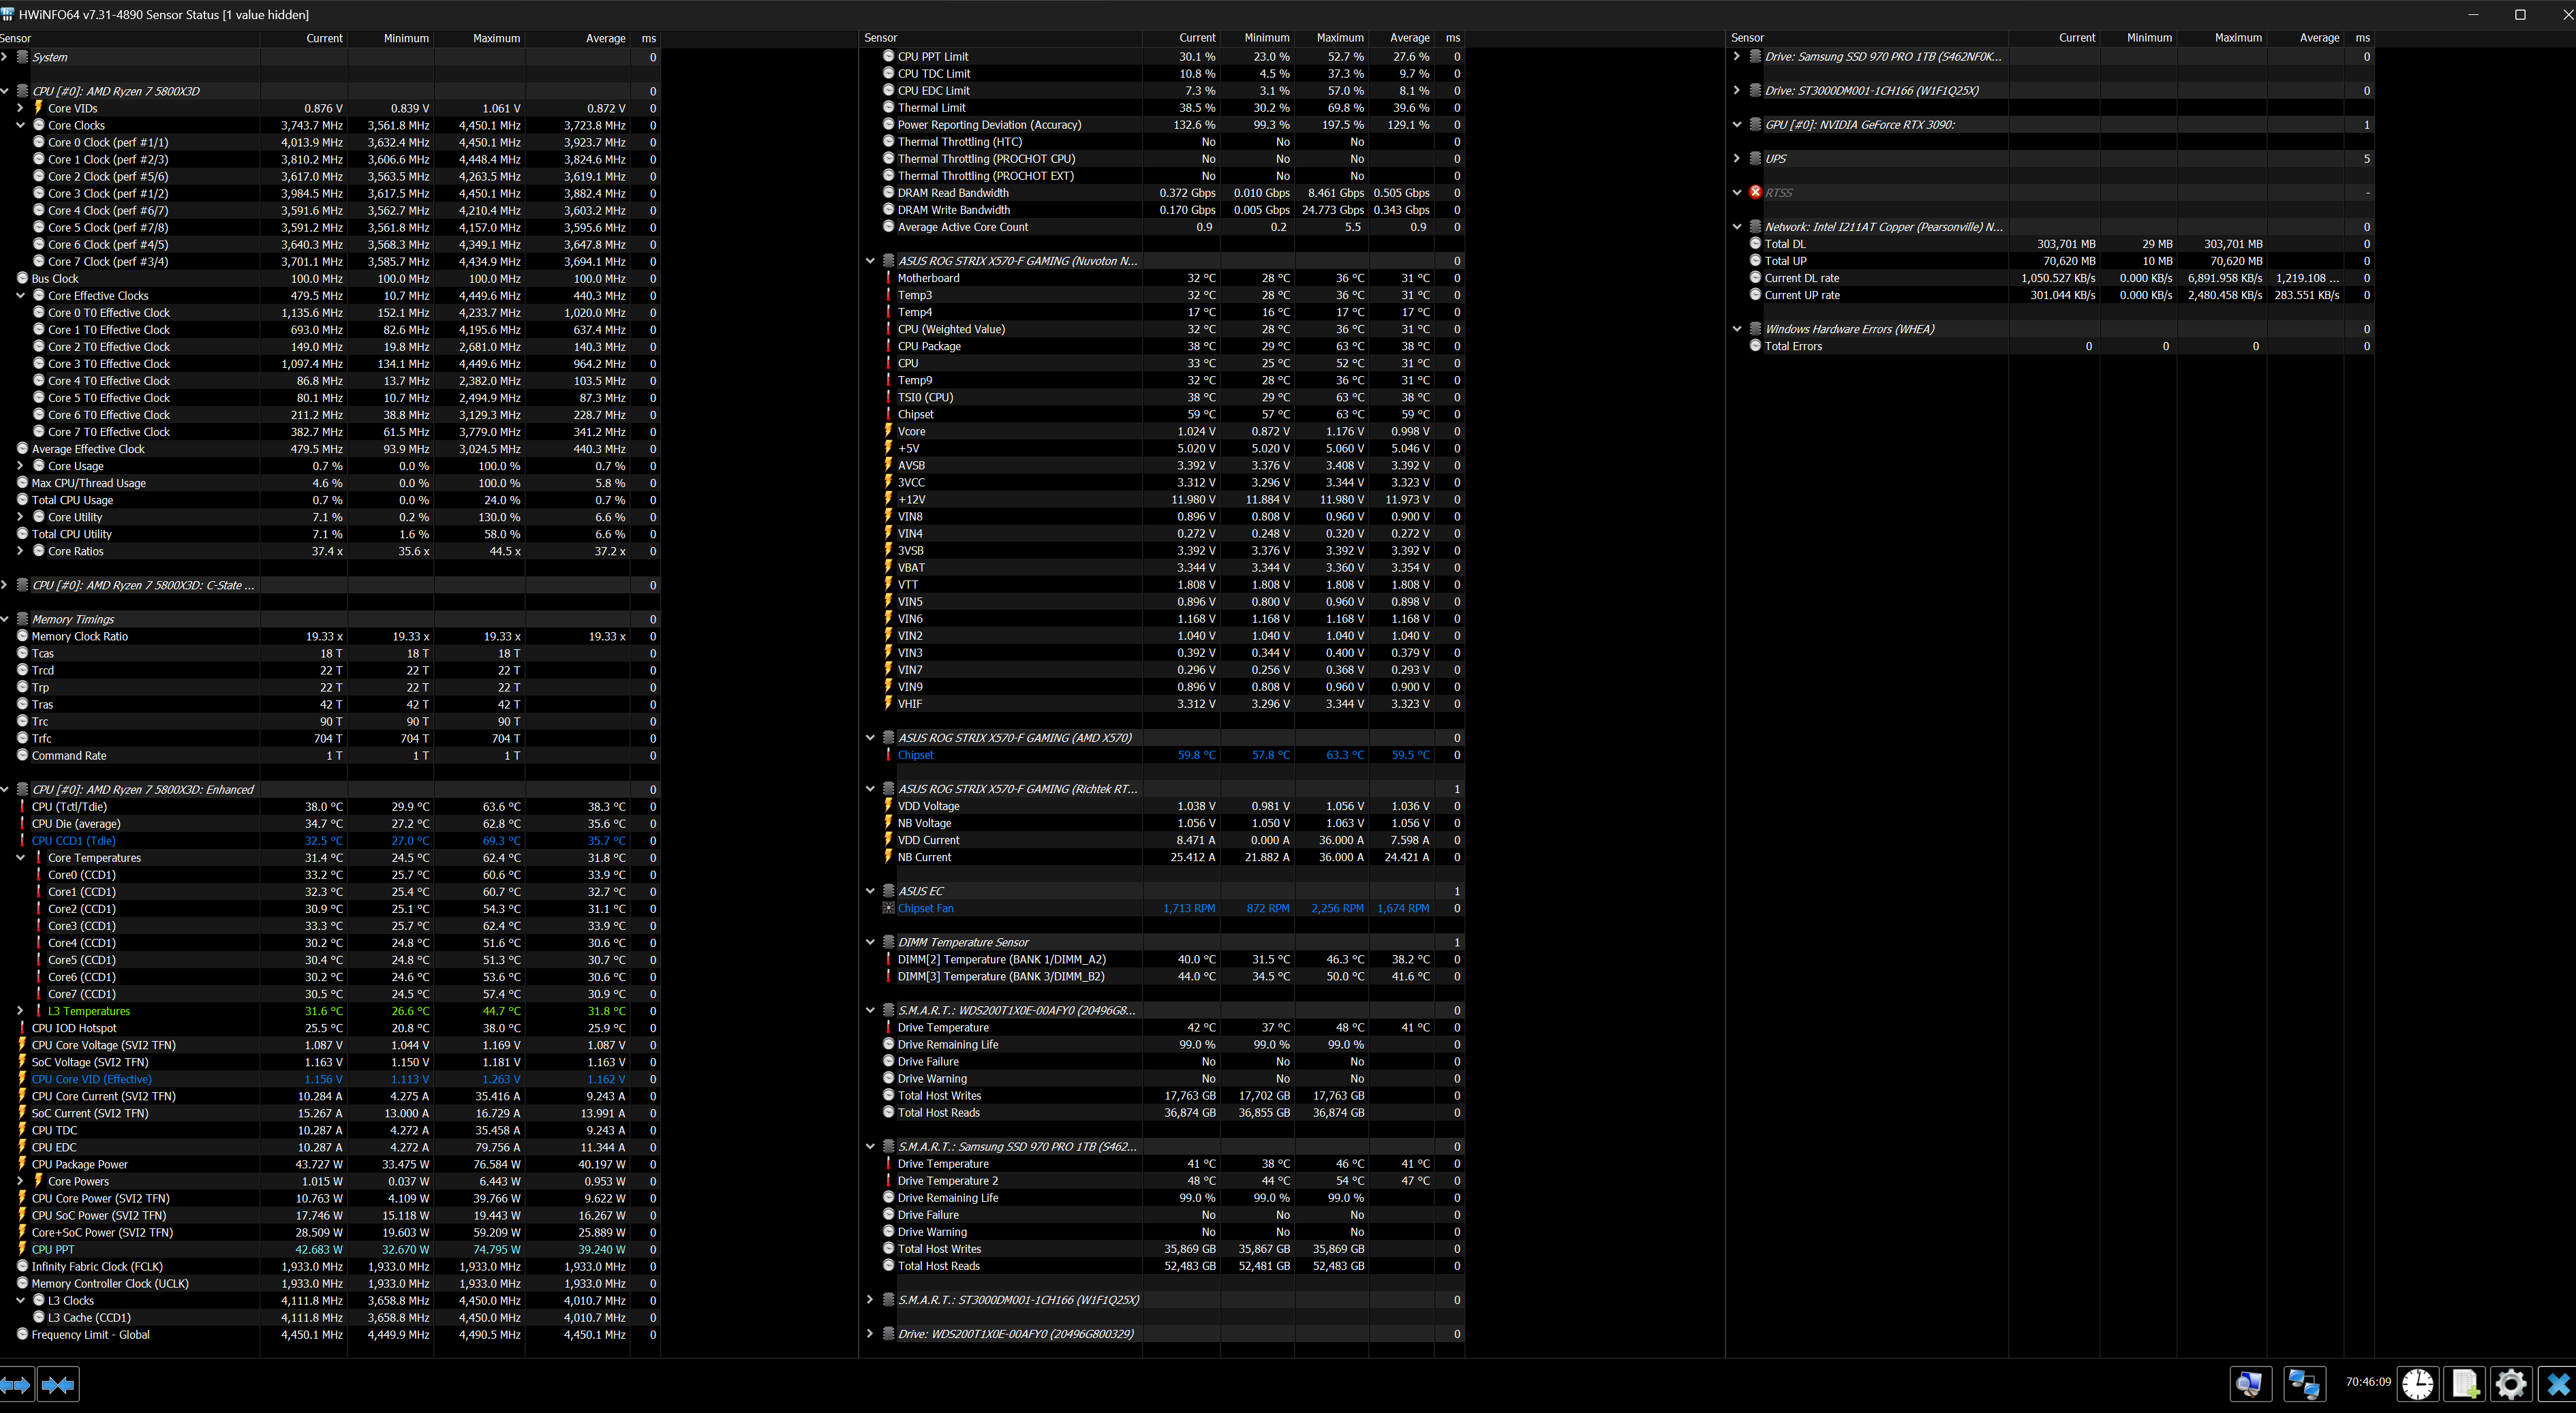Click the lightning icon next to Vcore
This screenshot has width=2576, height=1413.
888,431
